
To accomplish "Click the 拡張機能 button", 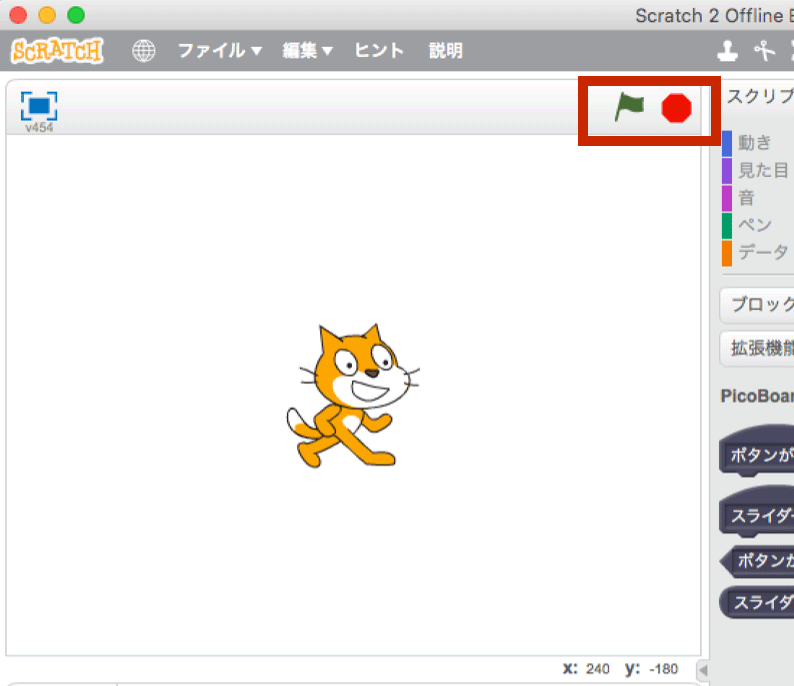I will point(757,348).
